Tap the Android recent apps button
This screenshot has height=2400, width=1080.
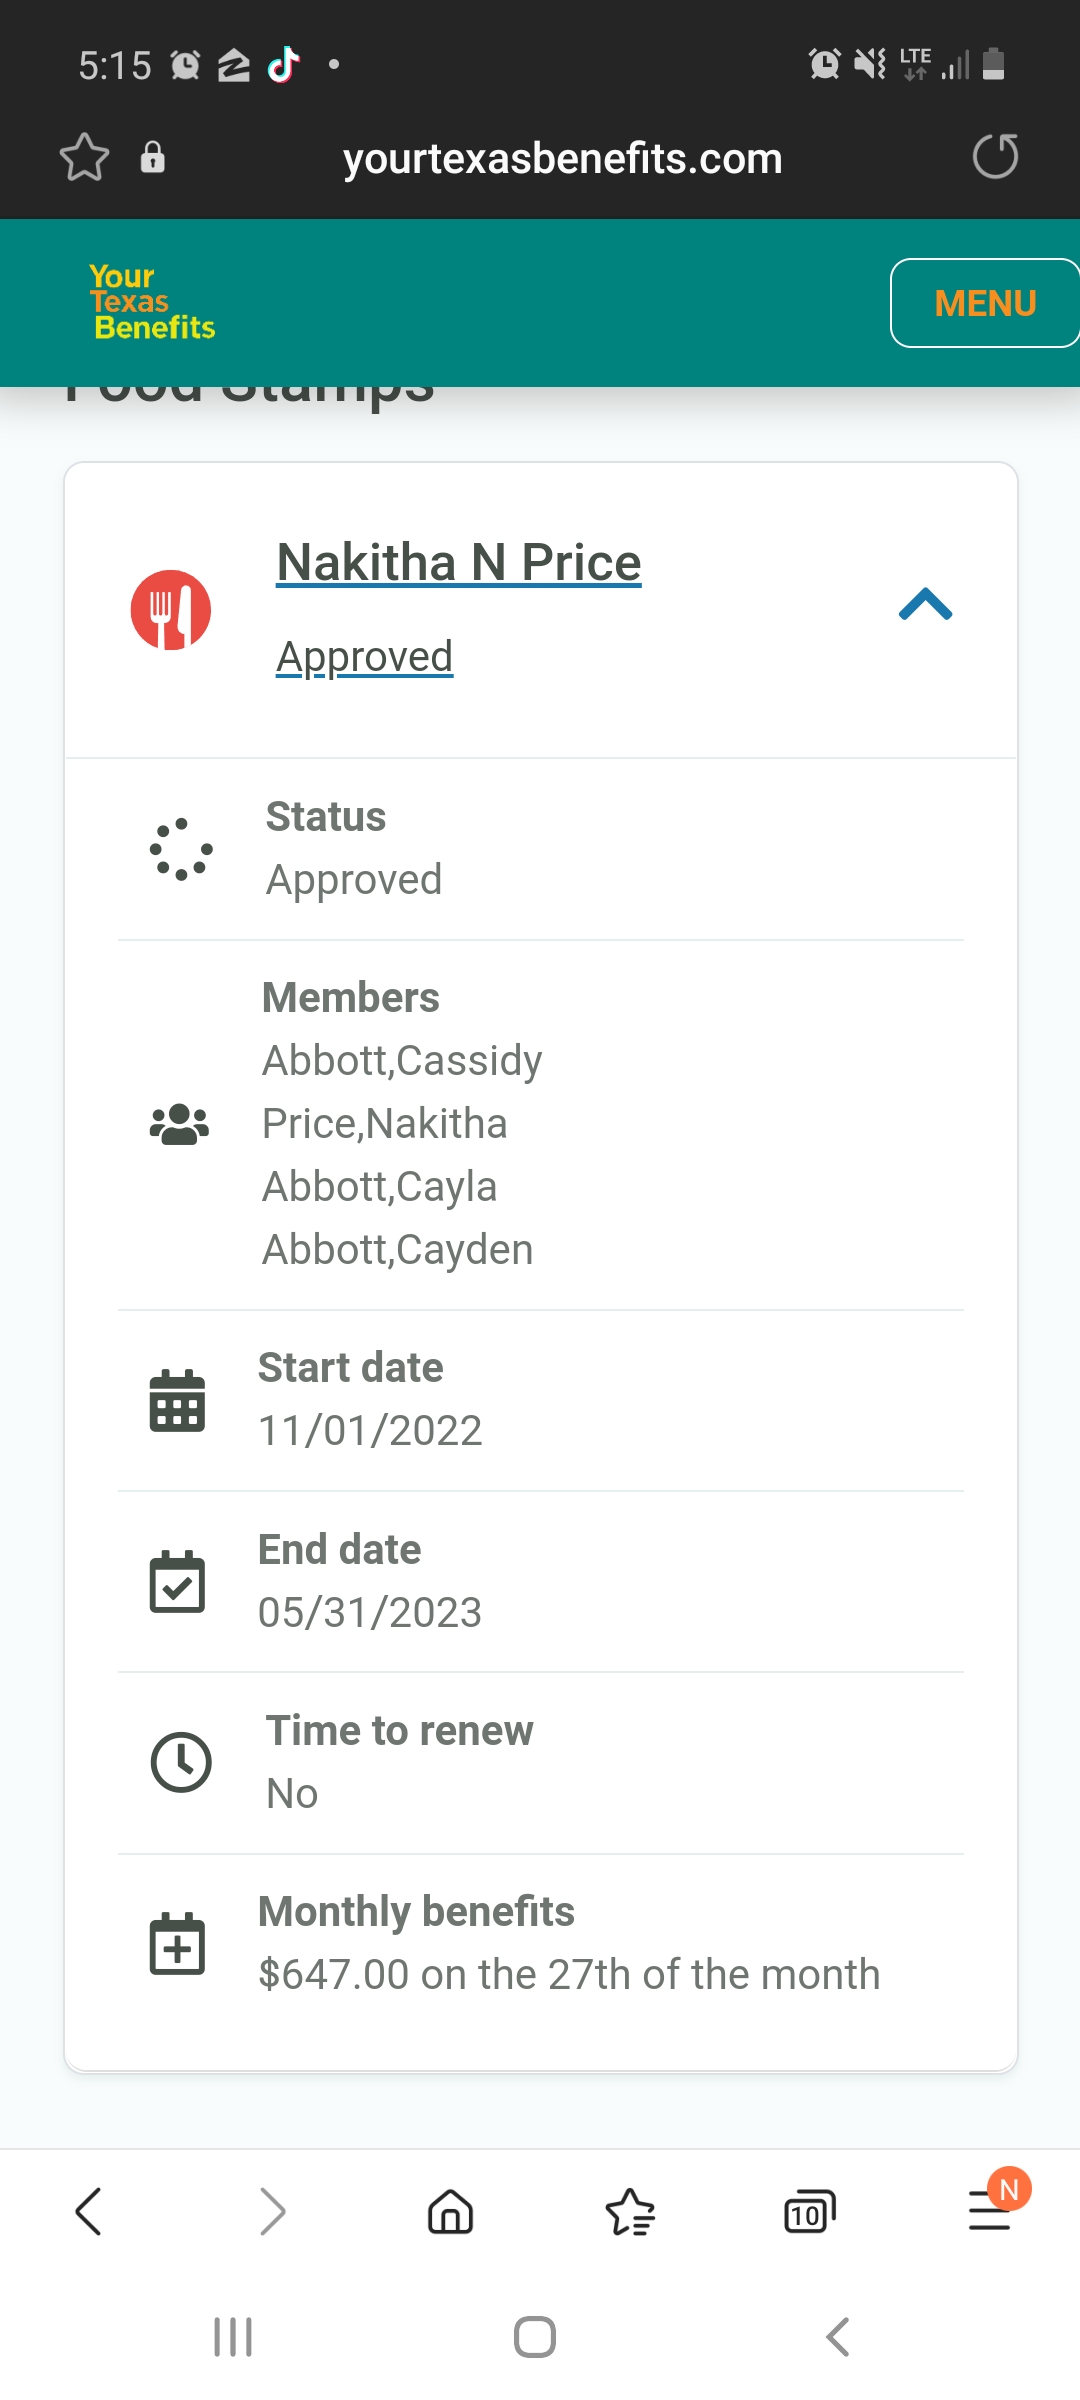tap(233, 2337)
